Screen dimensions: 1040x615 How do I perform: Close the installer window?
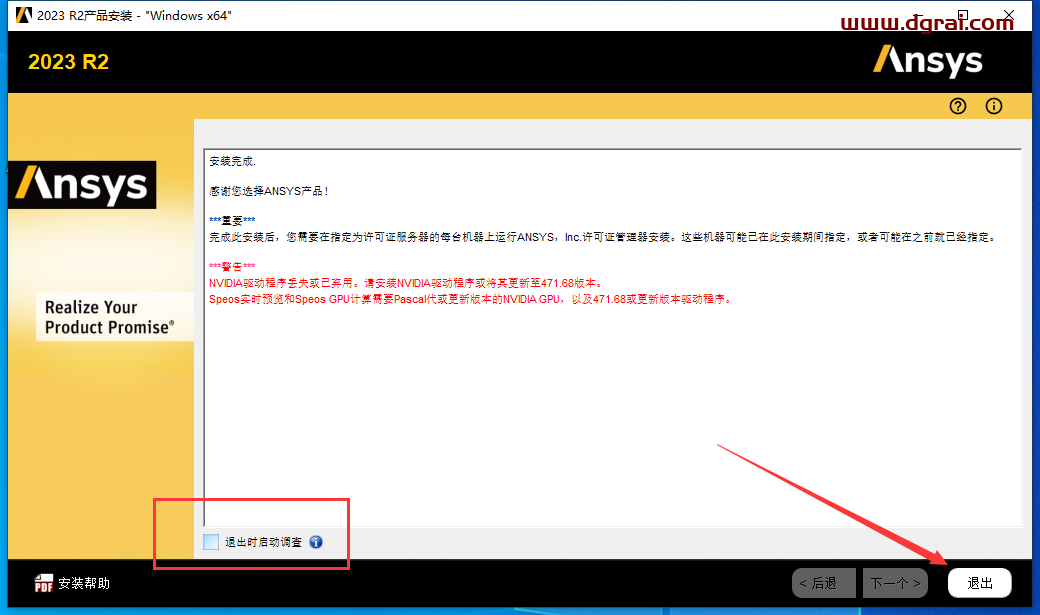[x=1009, y=15]
